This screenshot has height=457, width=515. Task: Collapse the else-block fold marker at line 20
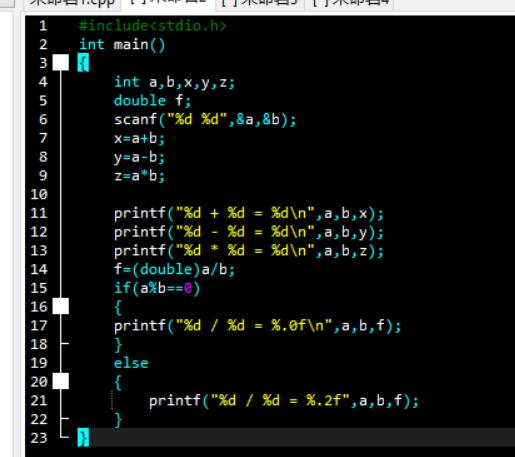tap(61, 381)
